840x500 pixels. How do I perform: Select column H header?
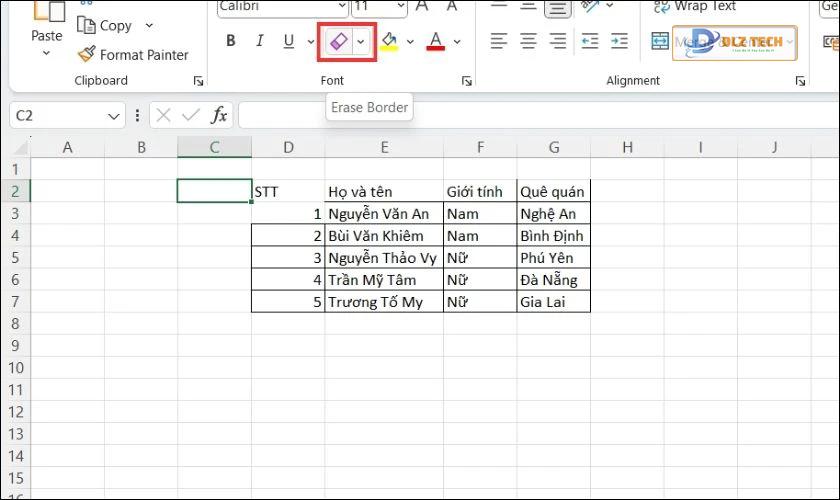[627, 147]
